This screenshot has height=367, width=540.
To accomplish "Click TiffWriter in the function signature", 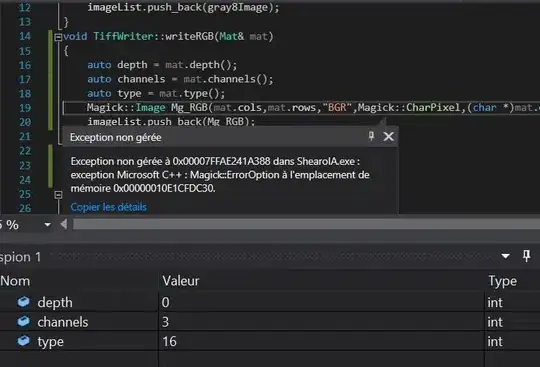I will pyautogui.click(x=123, y=36).
